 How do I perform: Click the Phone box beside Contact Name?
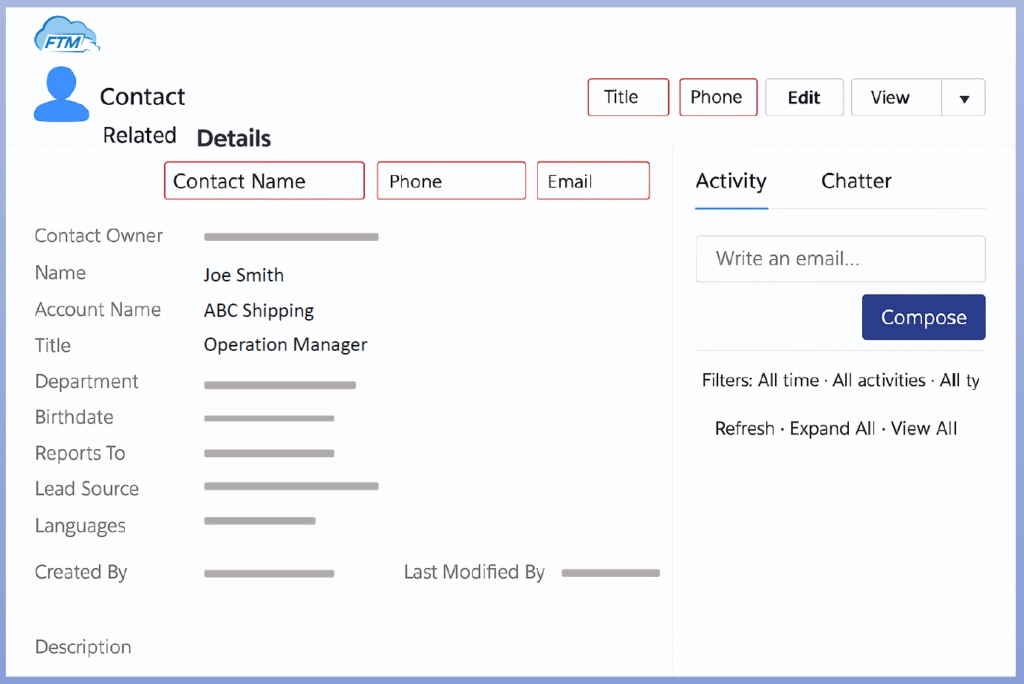(451, 181)
